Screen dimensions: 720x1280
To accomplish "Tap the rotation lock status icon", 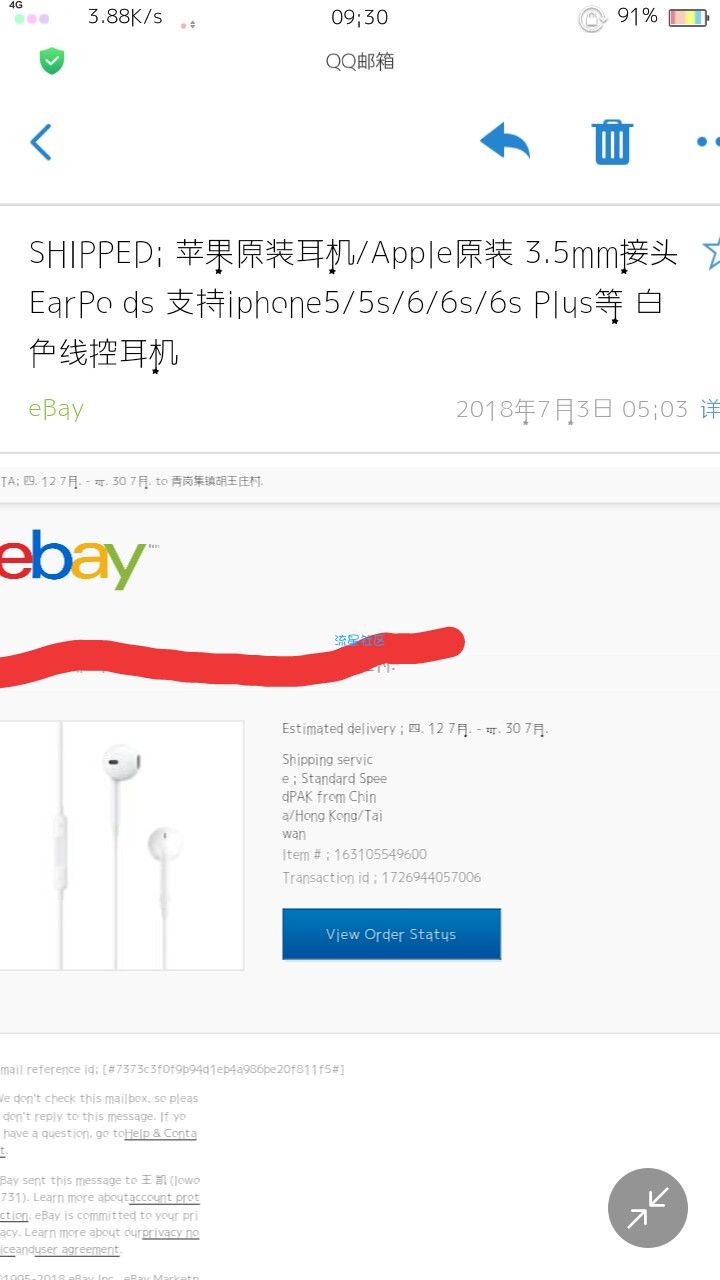I will [x=593, y=18].
